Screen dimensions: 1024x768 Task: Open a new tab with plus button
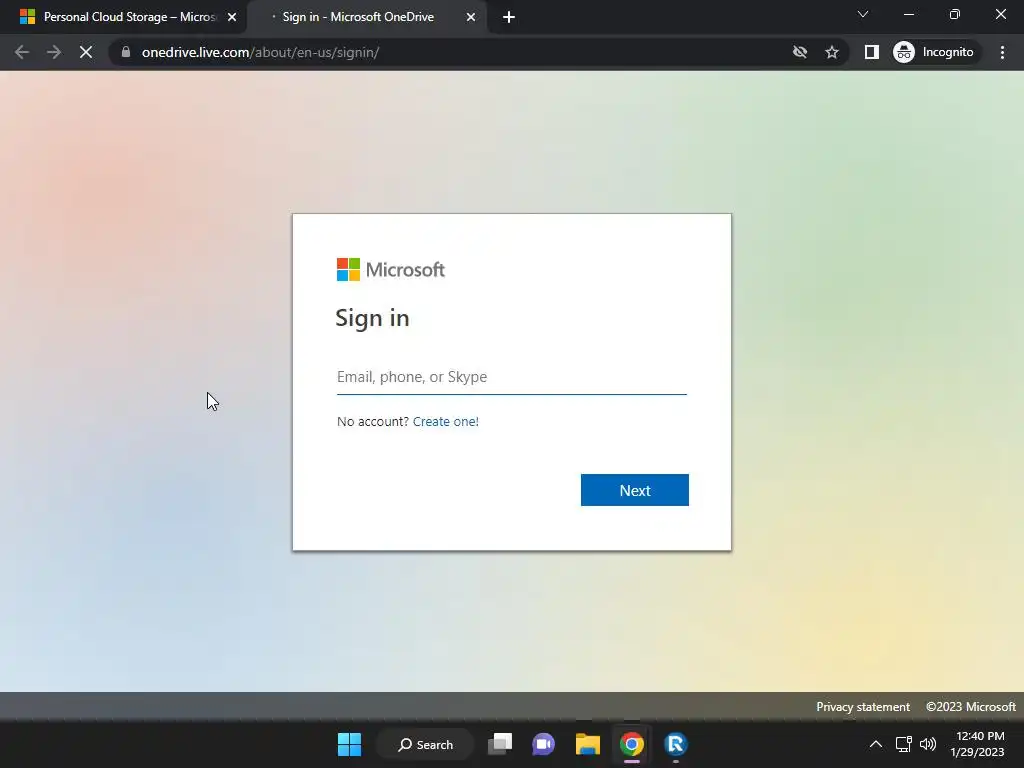pyautogui.click(x=509, y=17)
